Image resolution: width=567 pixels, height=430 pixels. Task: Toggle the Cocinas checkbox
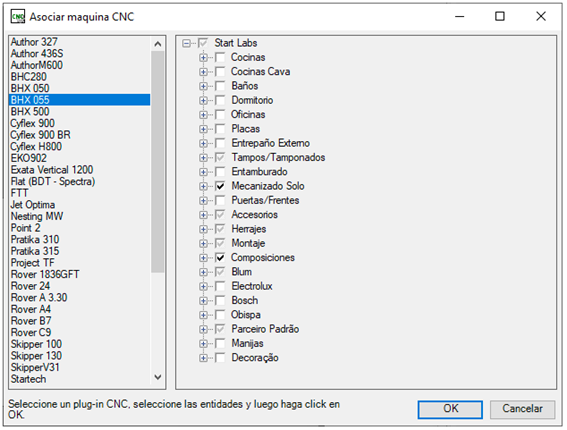220,57
